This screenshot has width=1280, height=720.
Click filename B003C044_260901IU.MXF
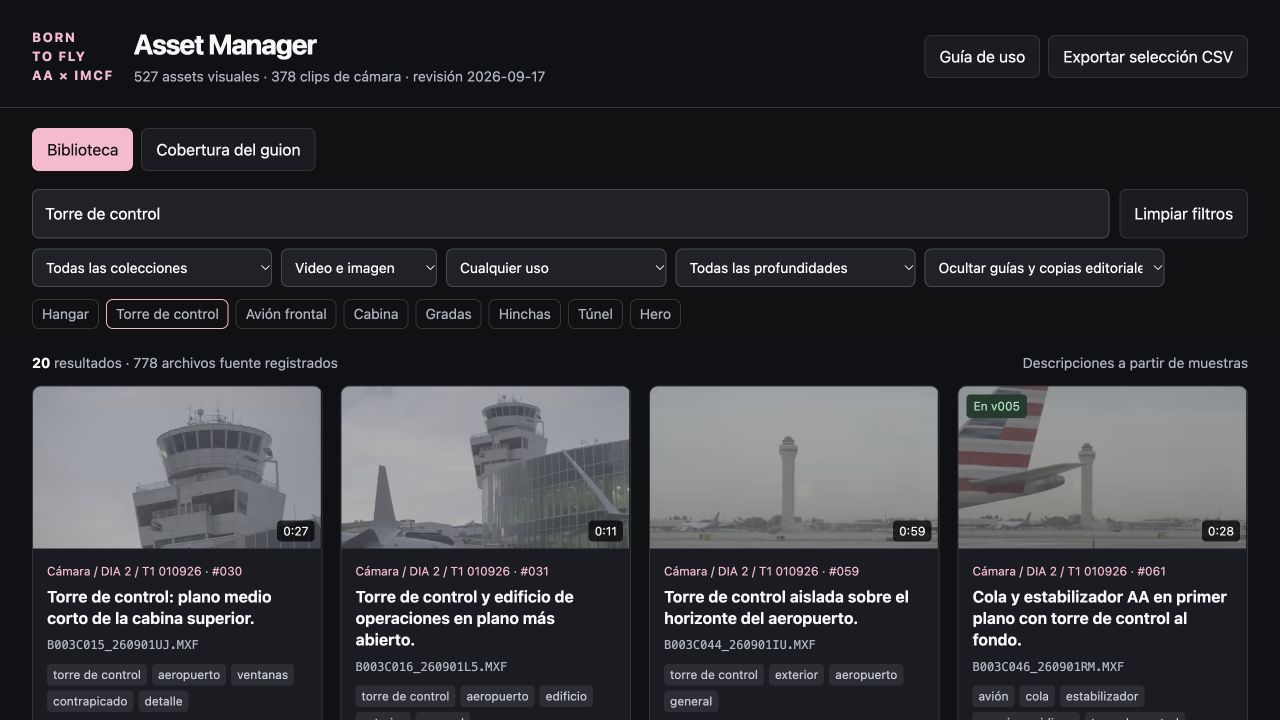(740, 645)
